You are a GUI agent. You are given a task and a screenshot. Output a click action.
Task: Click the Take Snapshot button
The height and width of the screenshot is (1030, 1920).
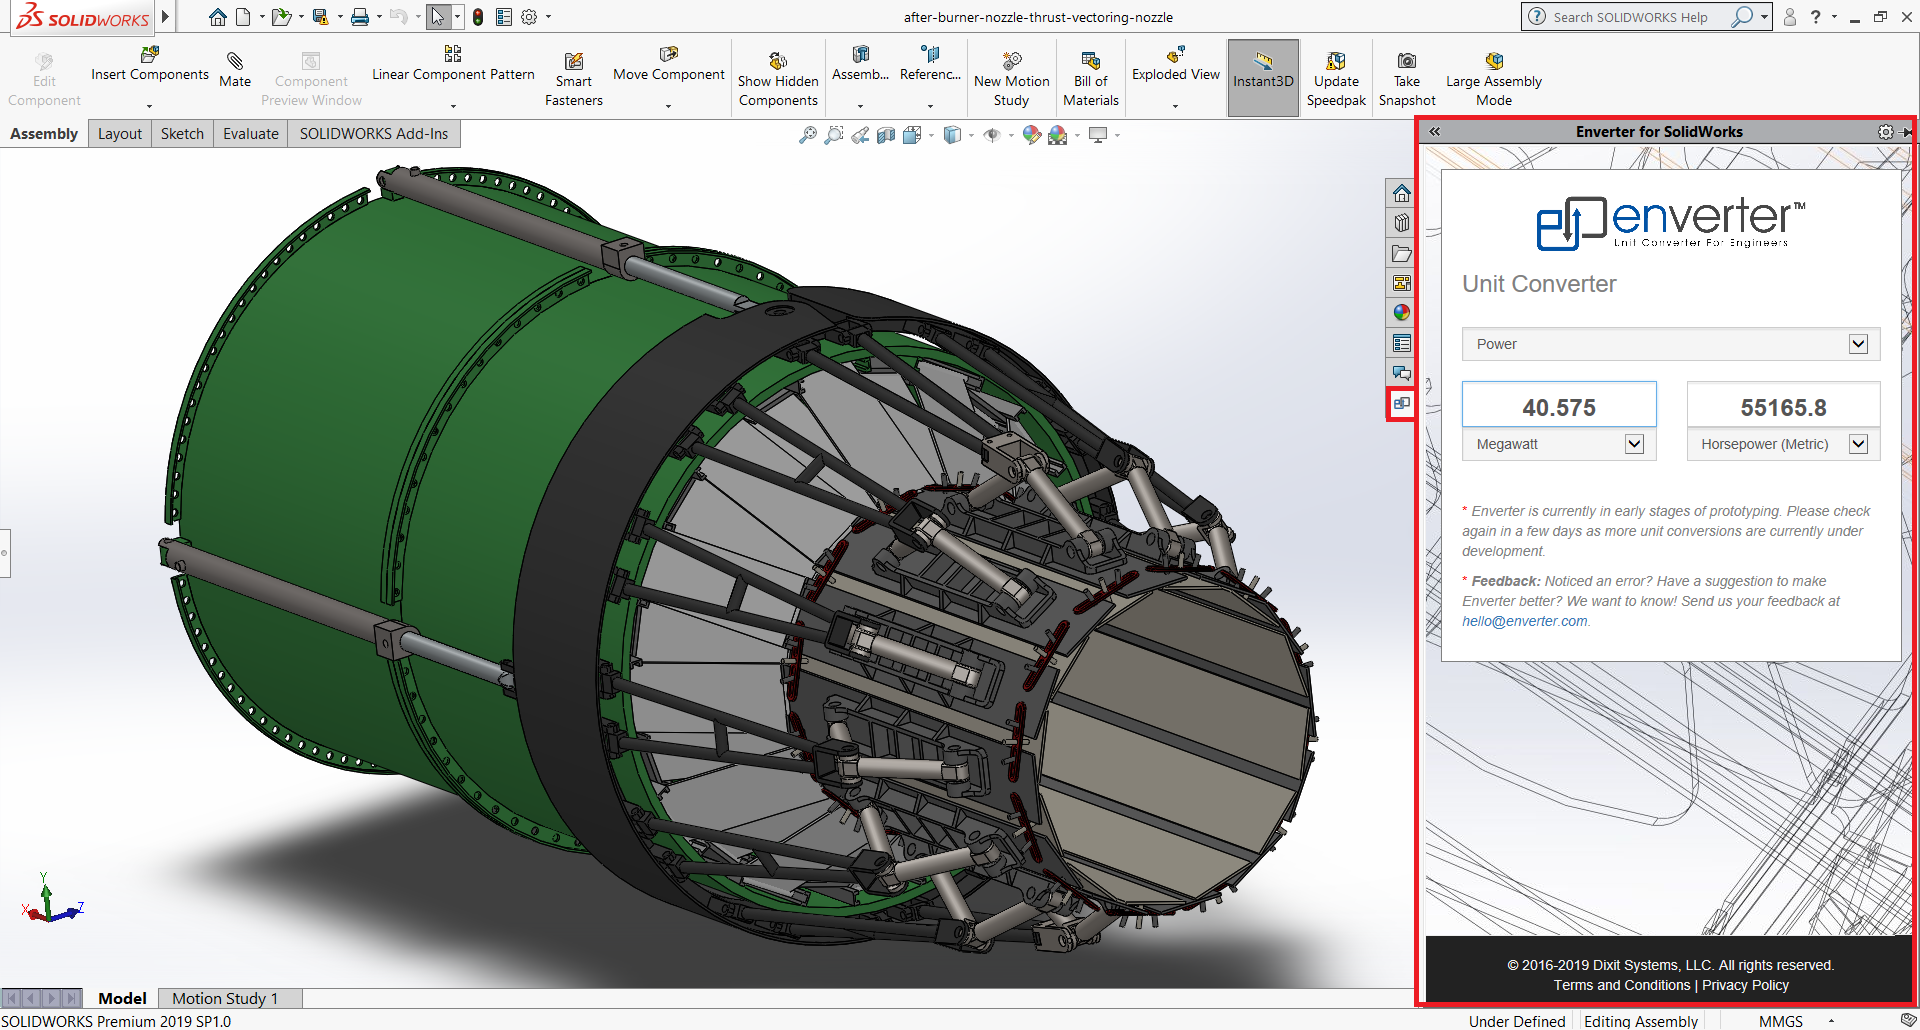click(x=1407, y=78)
